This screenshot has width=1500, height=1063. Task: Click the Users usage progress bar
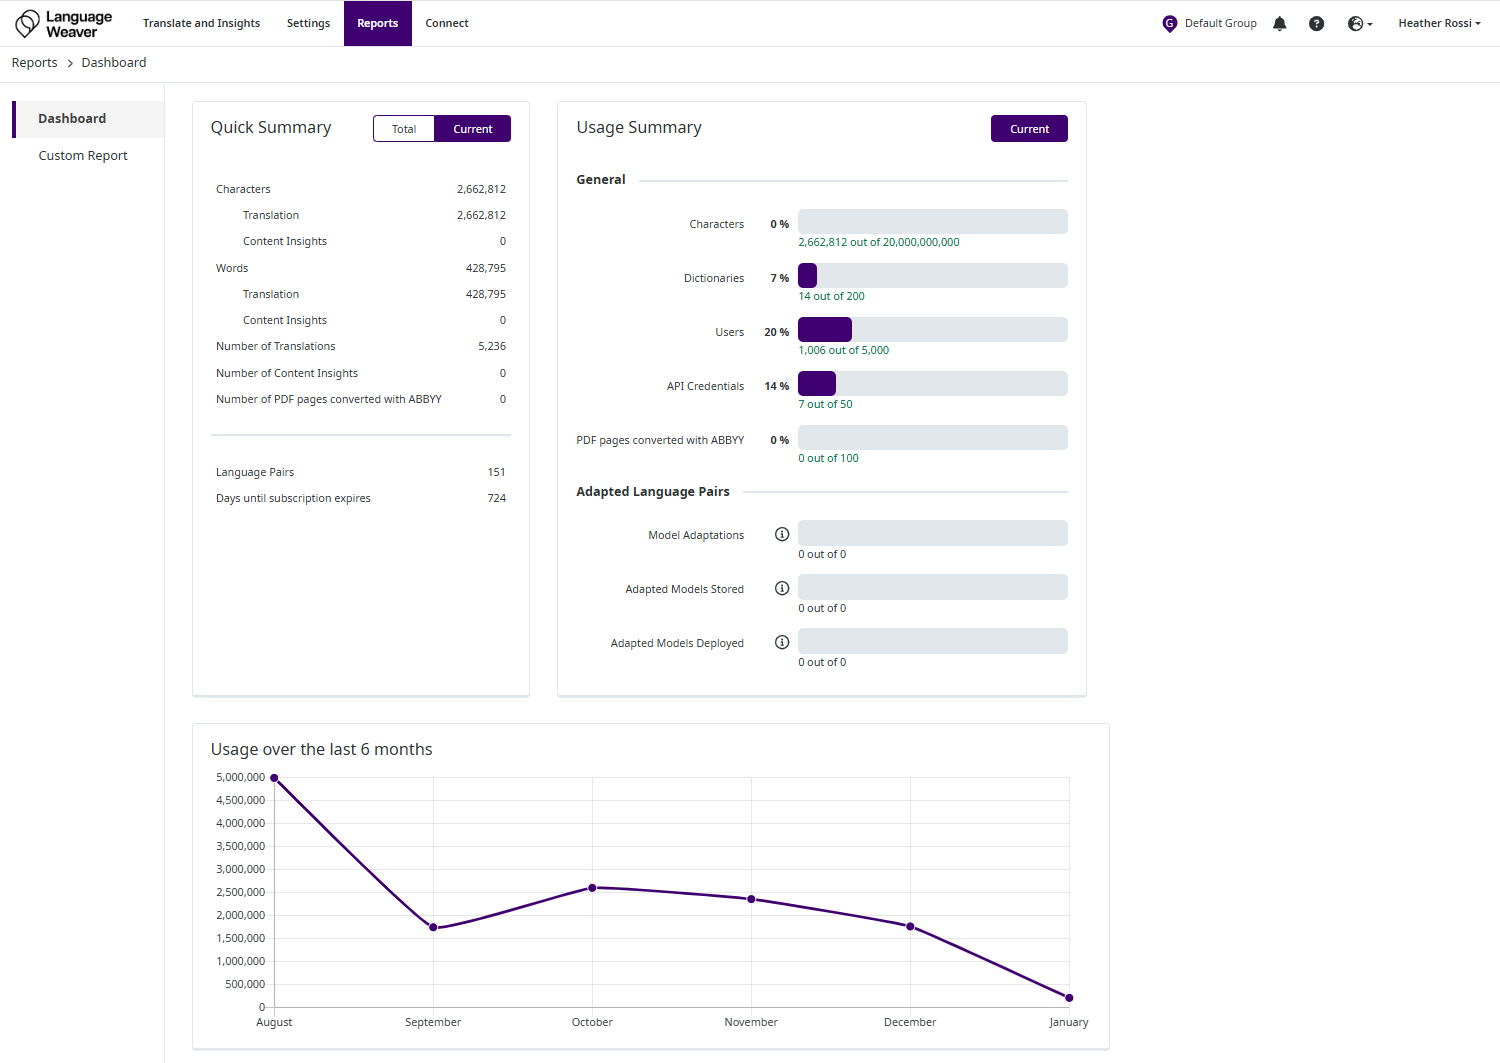[x=932, y=330]
